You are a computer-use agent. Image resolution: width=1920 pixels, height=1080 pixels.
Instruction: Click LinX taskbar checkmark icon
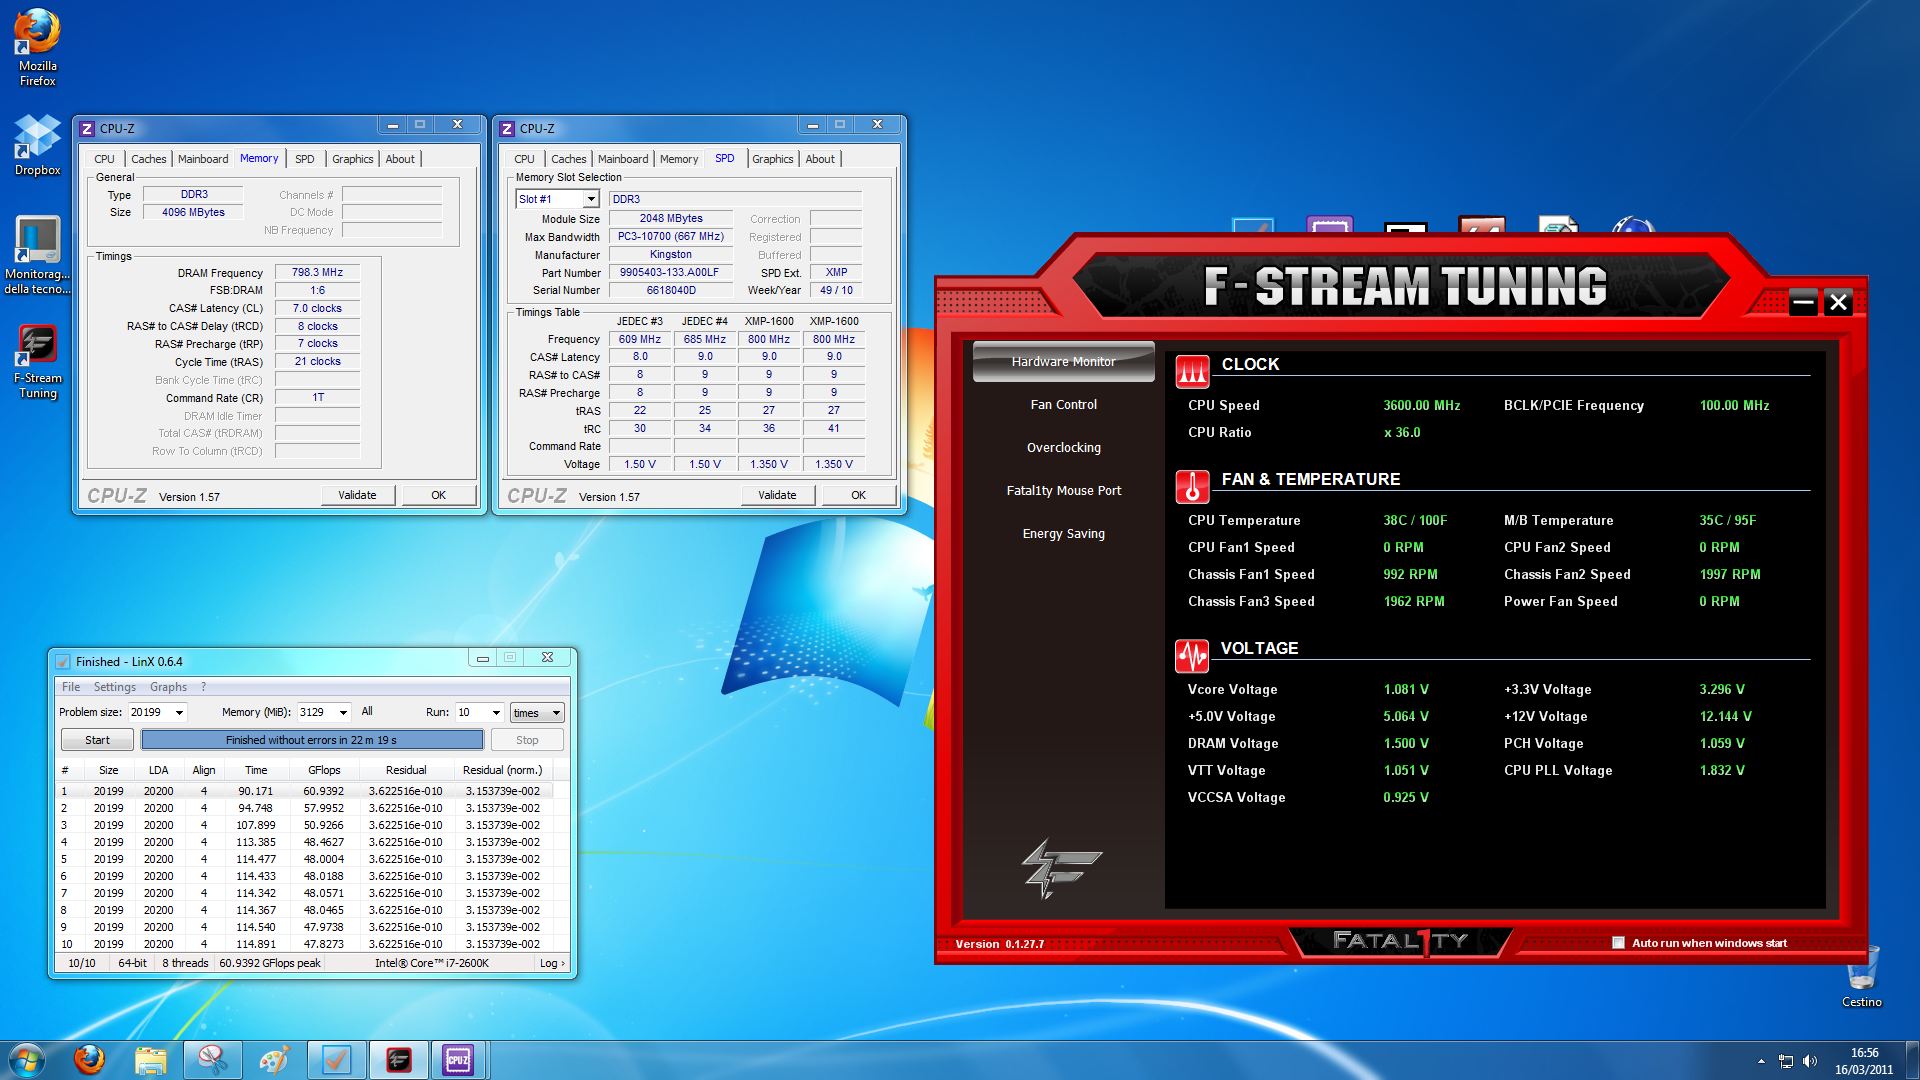pyautogui.click(x=336, y=1059)
